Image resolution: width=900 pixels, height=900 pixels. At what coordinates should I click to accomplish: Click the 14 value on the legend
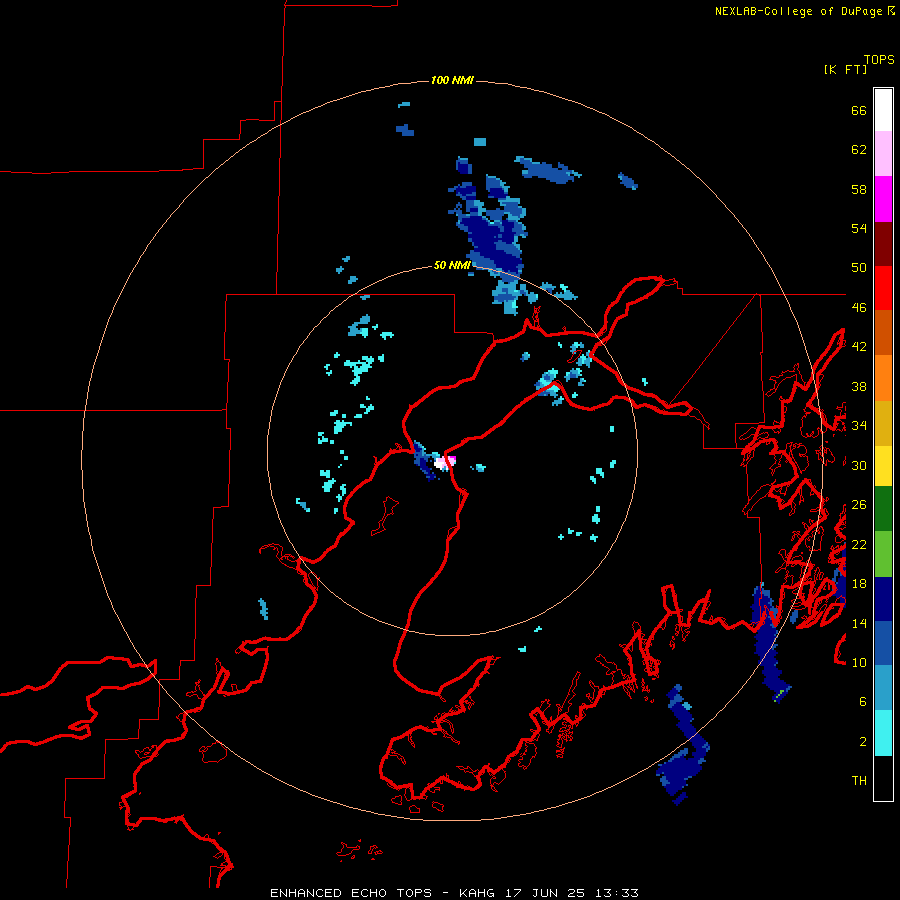[x=859, y=623]
